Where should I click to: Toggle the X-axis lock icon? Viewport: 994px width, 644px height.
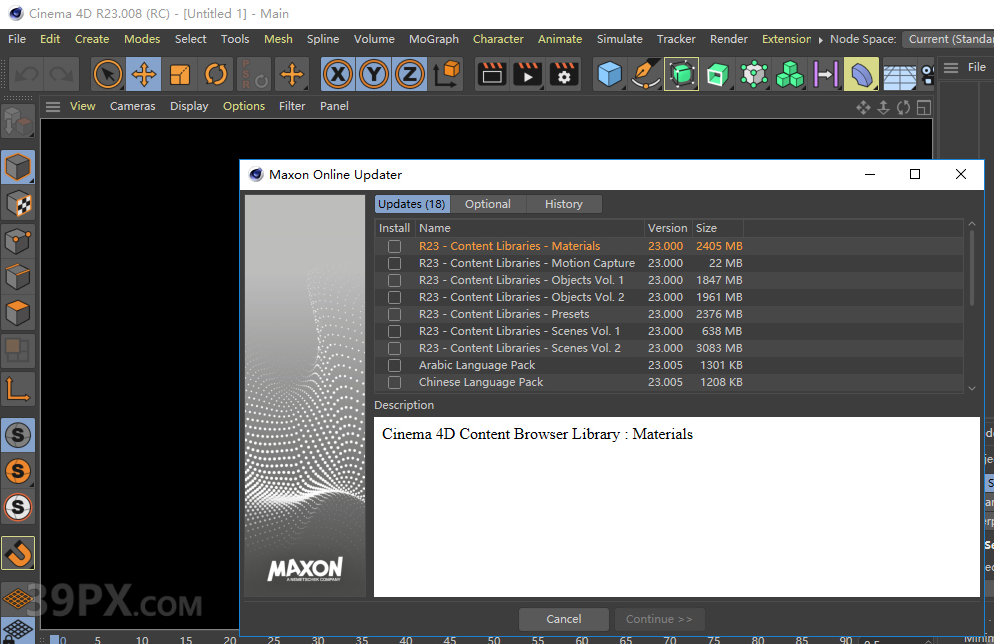coord(339,74)
